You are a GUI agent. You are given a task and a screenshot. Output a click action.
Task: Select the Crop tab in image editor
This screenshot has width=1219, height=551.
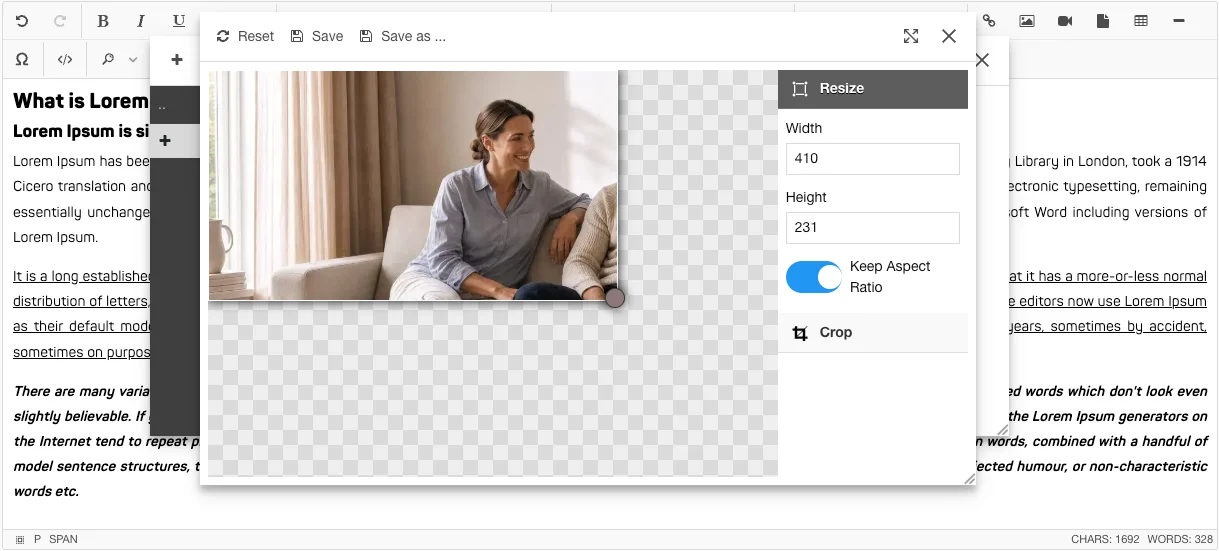coord(873,332)
